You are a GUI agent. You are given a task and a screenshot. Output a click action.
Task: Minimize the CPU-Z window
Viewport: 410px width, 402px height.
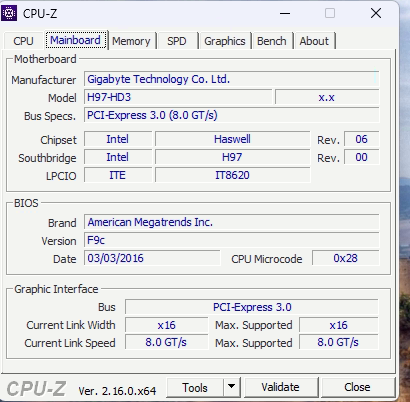tap(285, 13)
